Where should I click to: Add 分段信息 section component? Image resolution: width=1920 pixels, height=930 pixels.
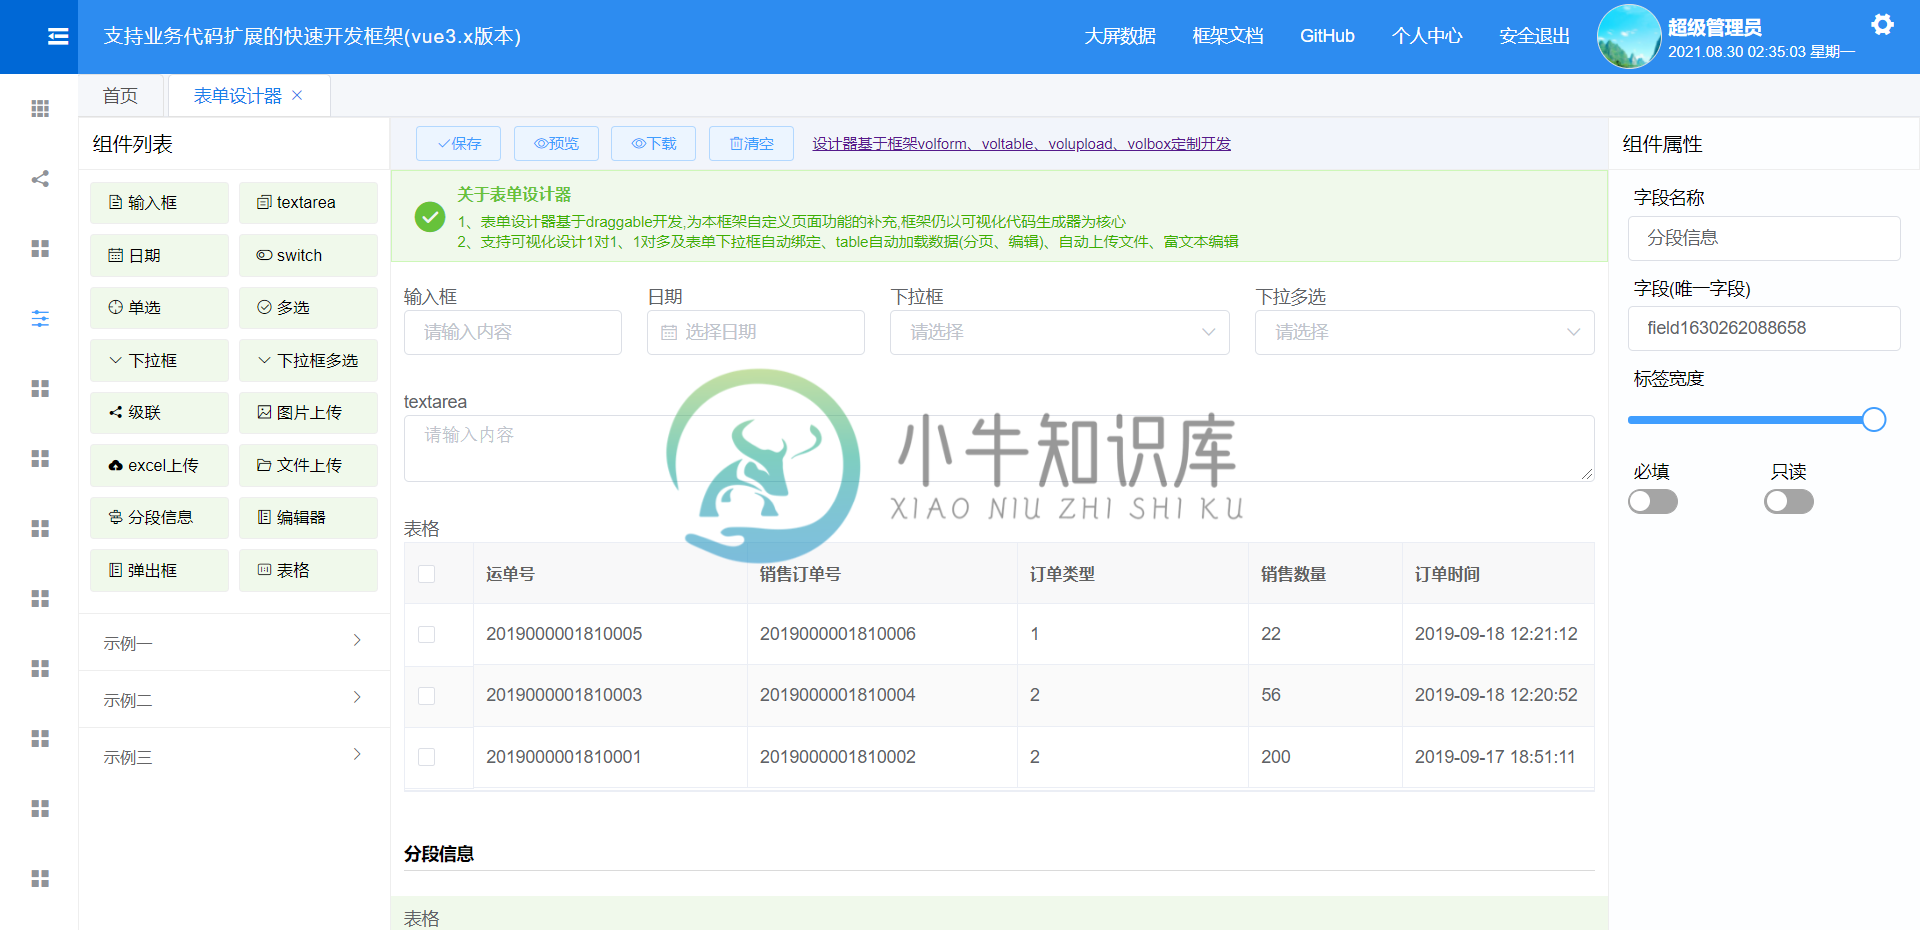point(159,518)
